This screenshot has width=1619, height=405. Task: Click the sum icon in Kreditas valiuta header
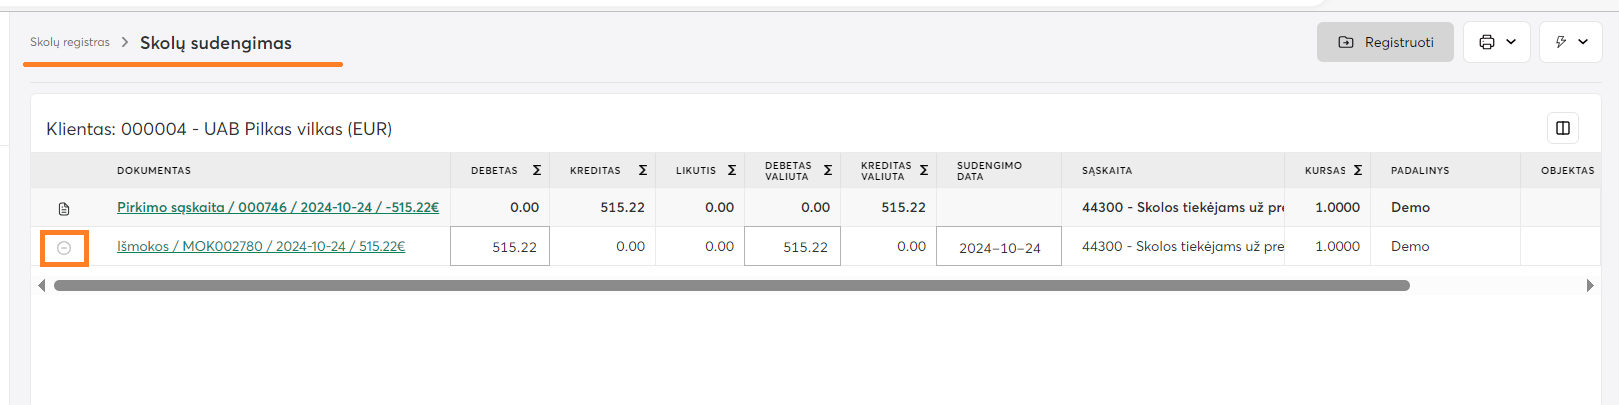[924, 171]
